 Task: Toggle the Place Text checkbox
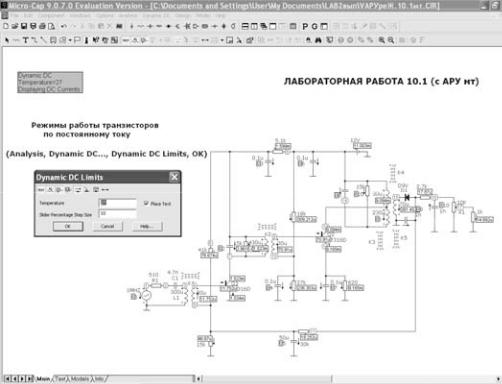click(146, 203)
